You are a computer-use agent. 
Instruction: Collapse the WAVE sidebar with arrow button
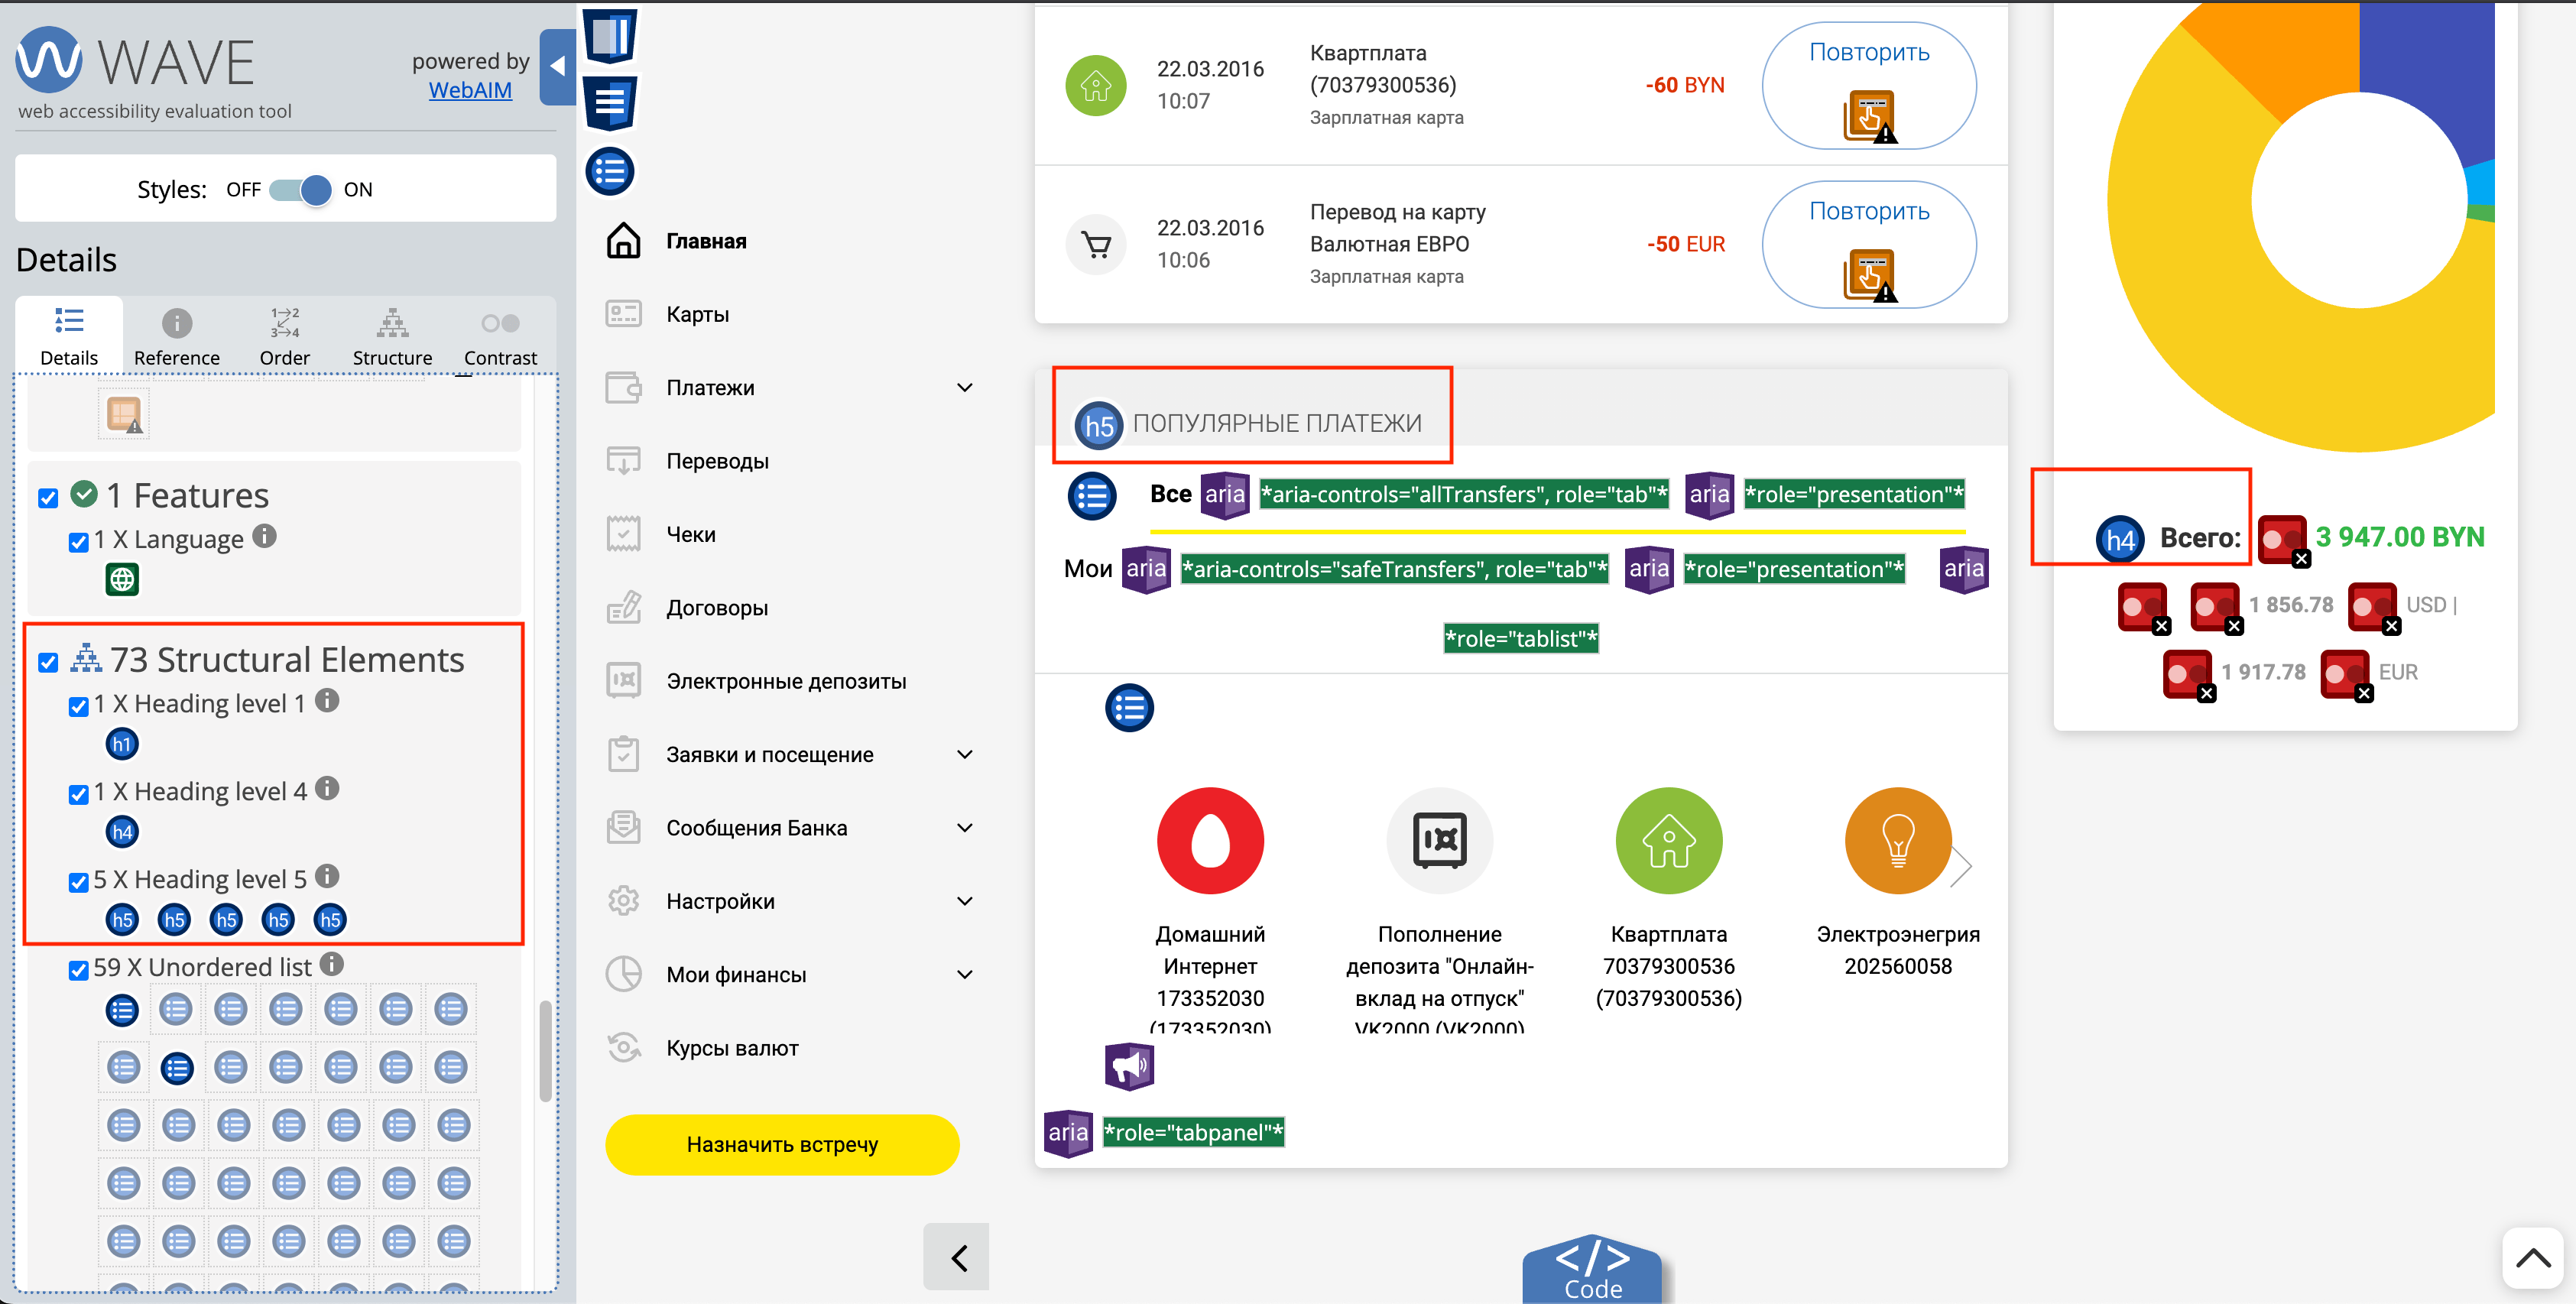[557, 66]
